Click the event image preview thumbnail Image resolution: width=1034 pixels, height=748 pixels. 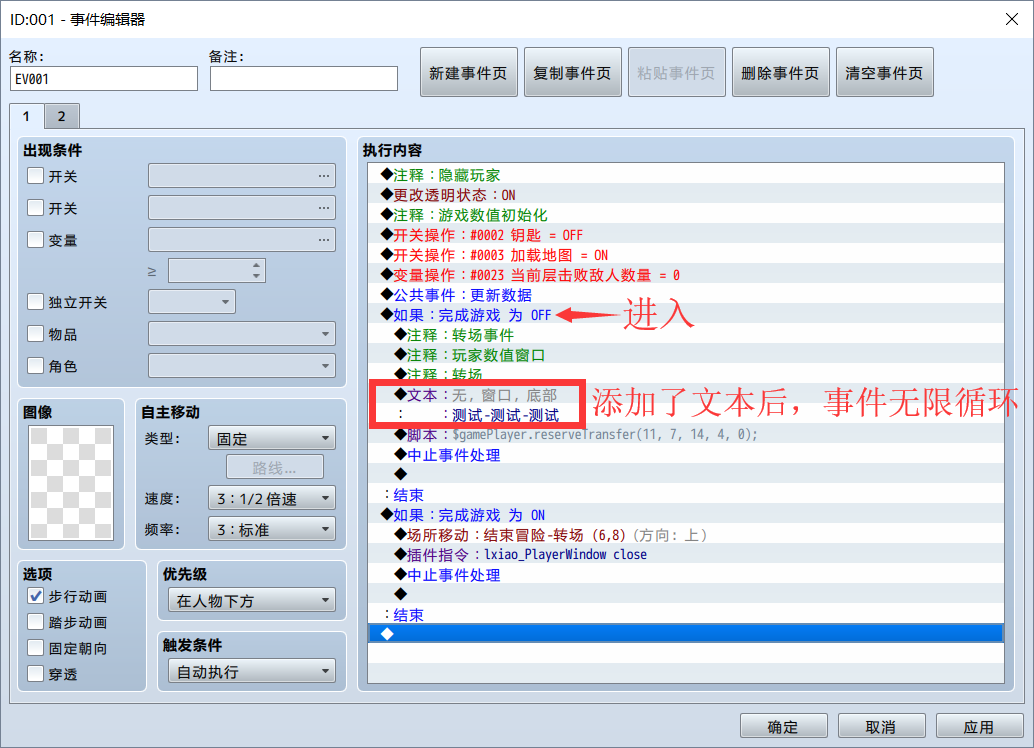(71, 483)
